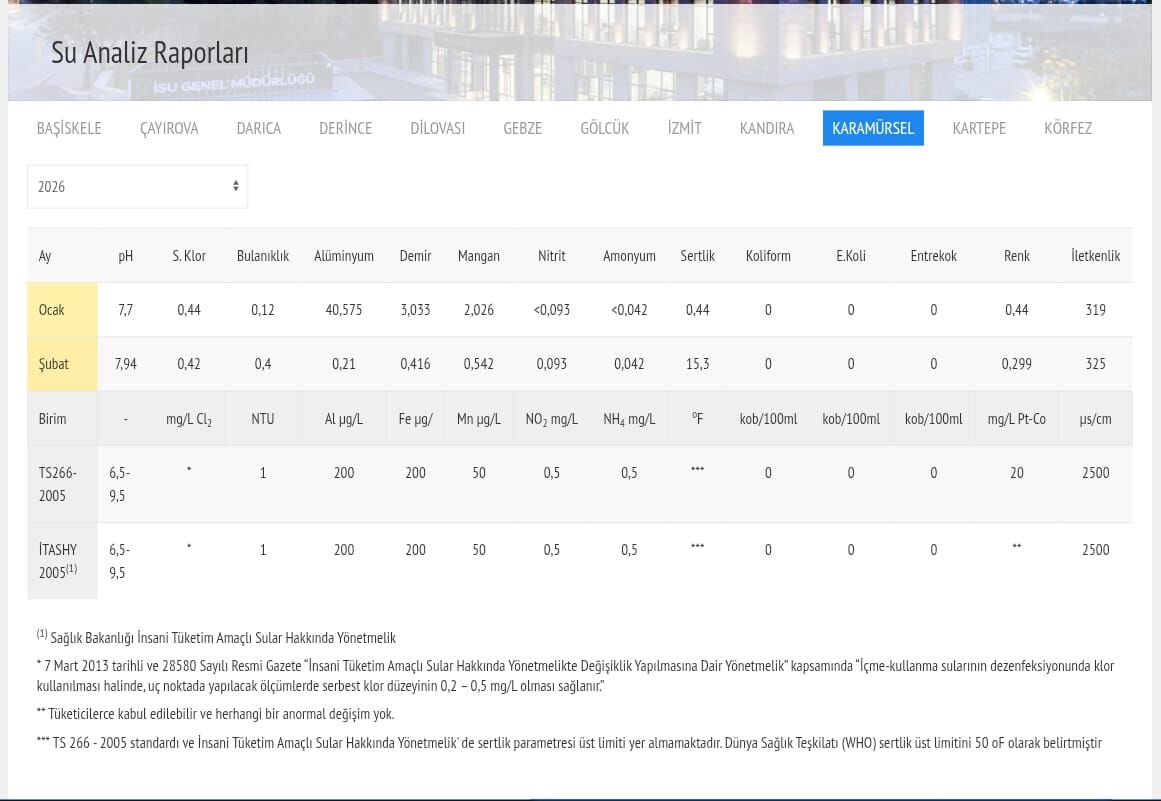This screenshot has width=1161, height=801.
Task: Select the KÖRFEZ tab
Action: pyautogui.click(x=1067, y=128)
